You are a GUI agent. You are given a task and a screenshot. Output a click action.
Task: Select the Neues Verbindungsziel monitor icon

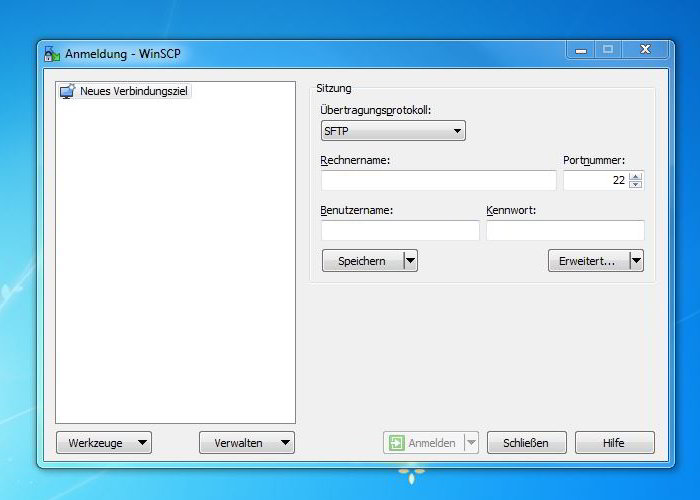coord(67,91)
